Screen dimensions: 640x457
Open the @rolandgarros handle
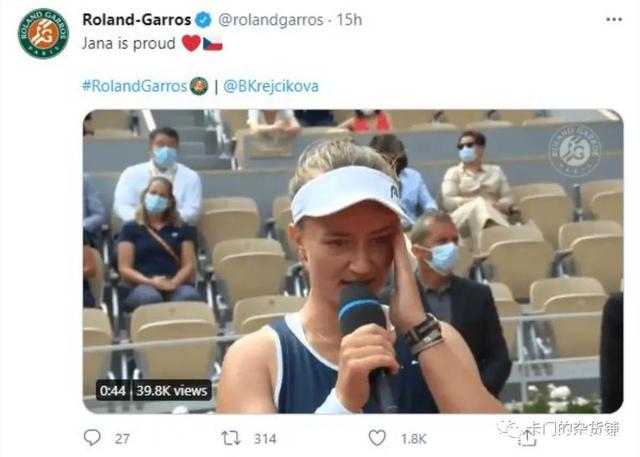click(271, 20)
